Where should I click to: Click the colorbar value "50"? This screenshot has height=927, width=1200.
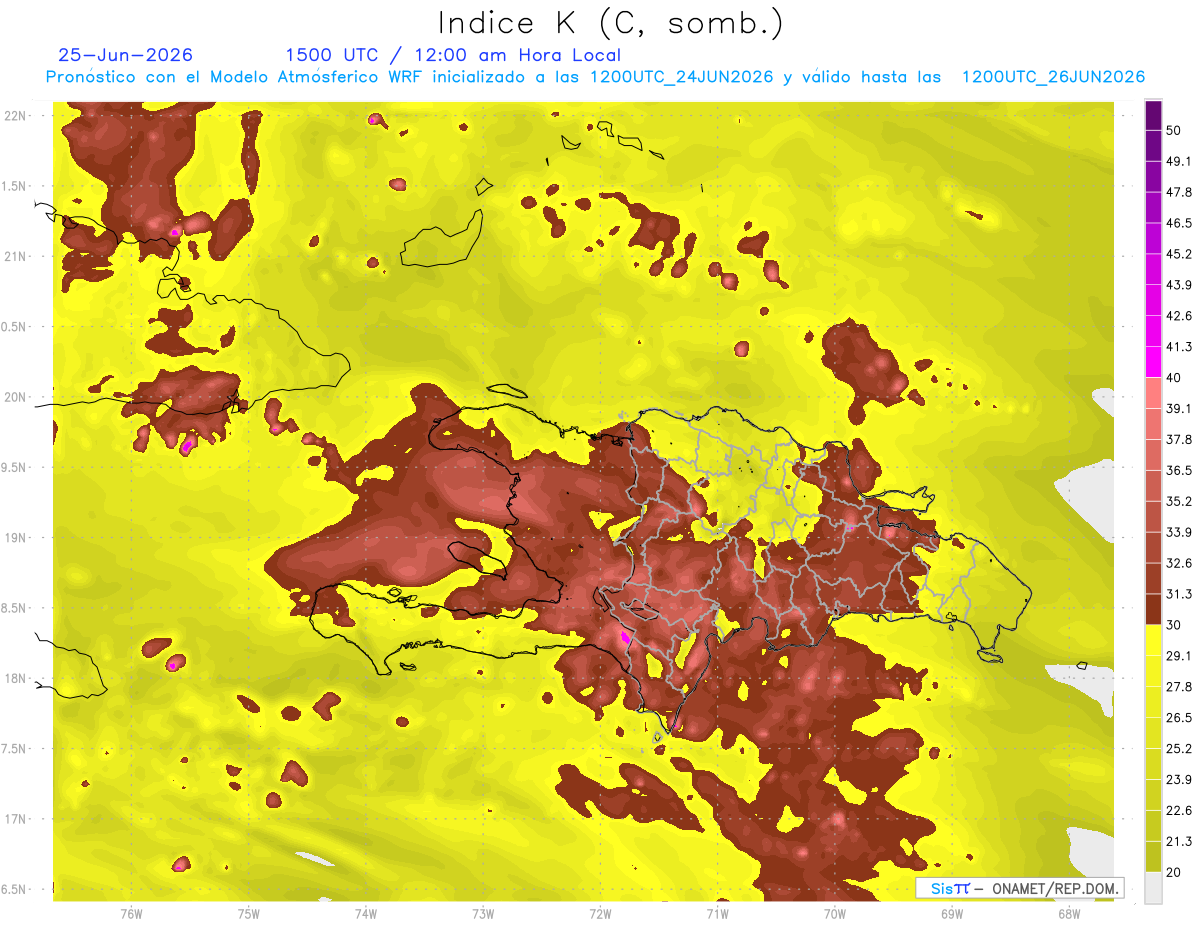click(x=1175, y=131)
